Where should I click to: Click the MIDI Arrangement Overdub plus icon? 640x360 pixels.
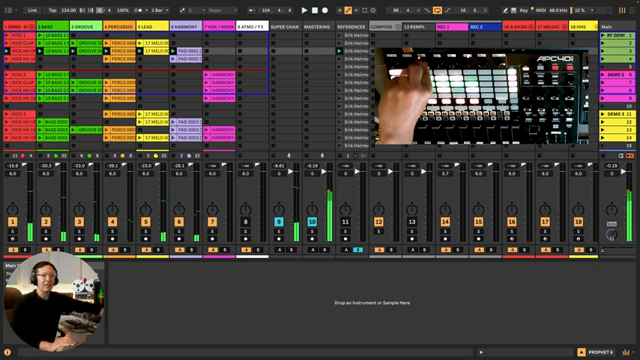pyautogui.click(x=340, y=10)
